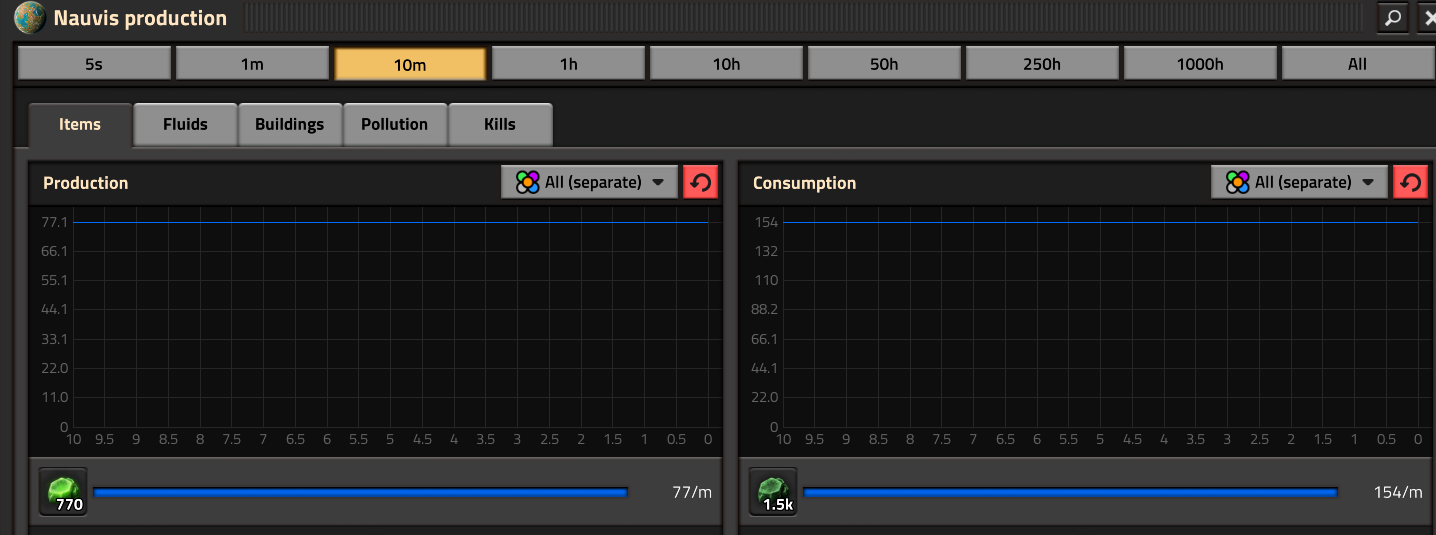1436x535 pixels.
Task: Click the Production panel heading
Action: (86, 183)
